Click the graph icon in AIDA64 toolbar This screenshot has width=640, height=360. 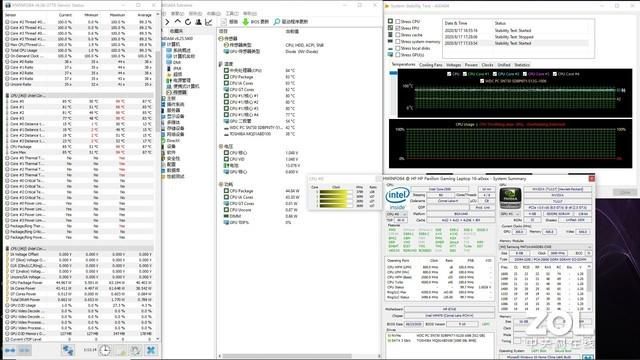[x=209, y=22]
